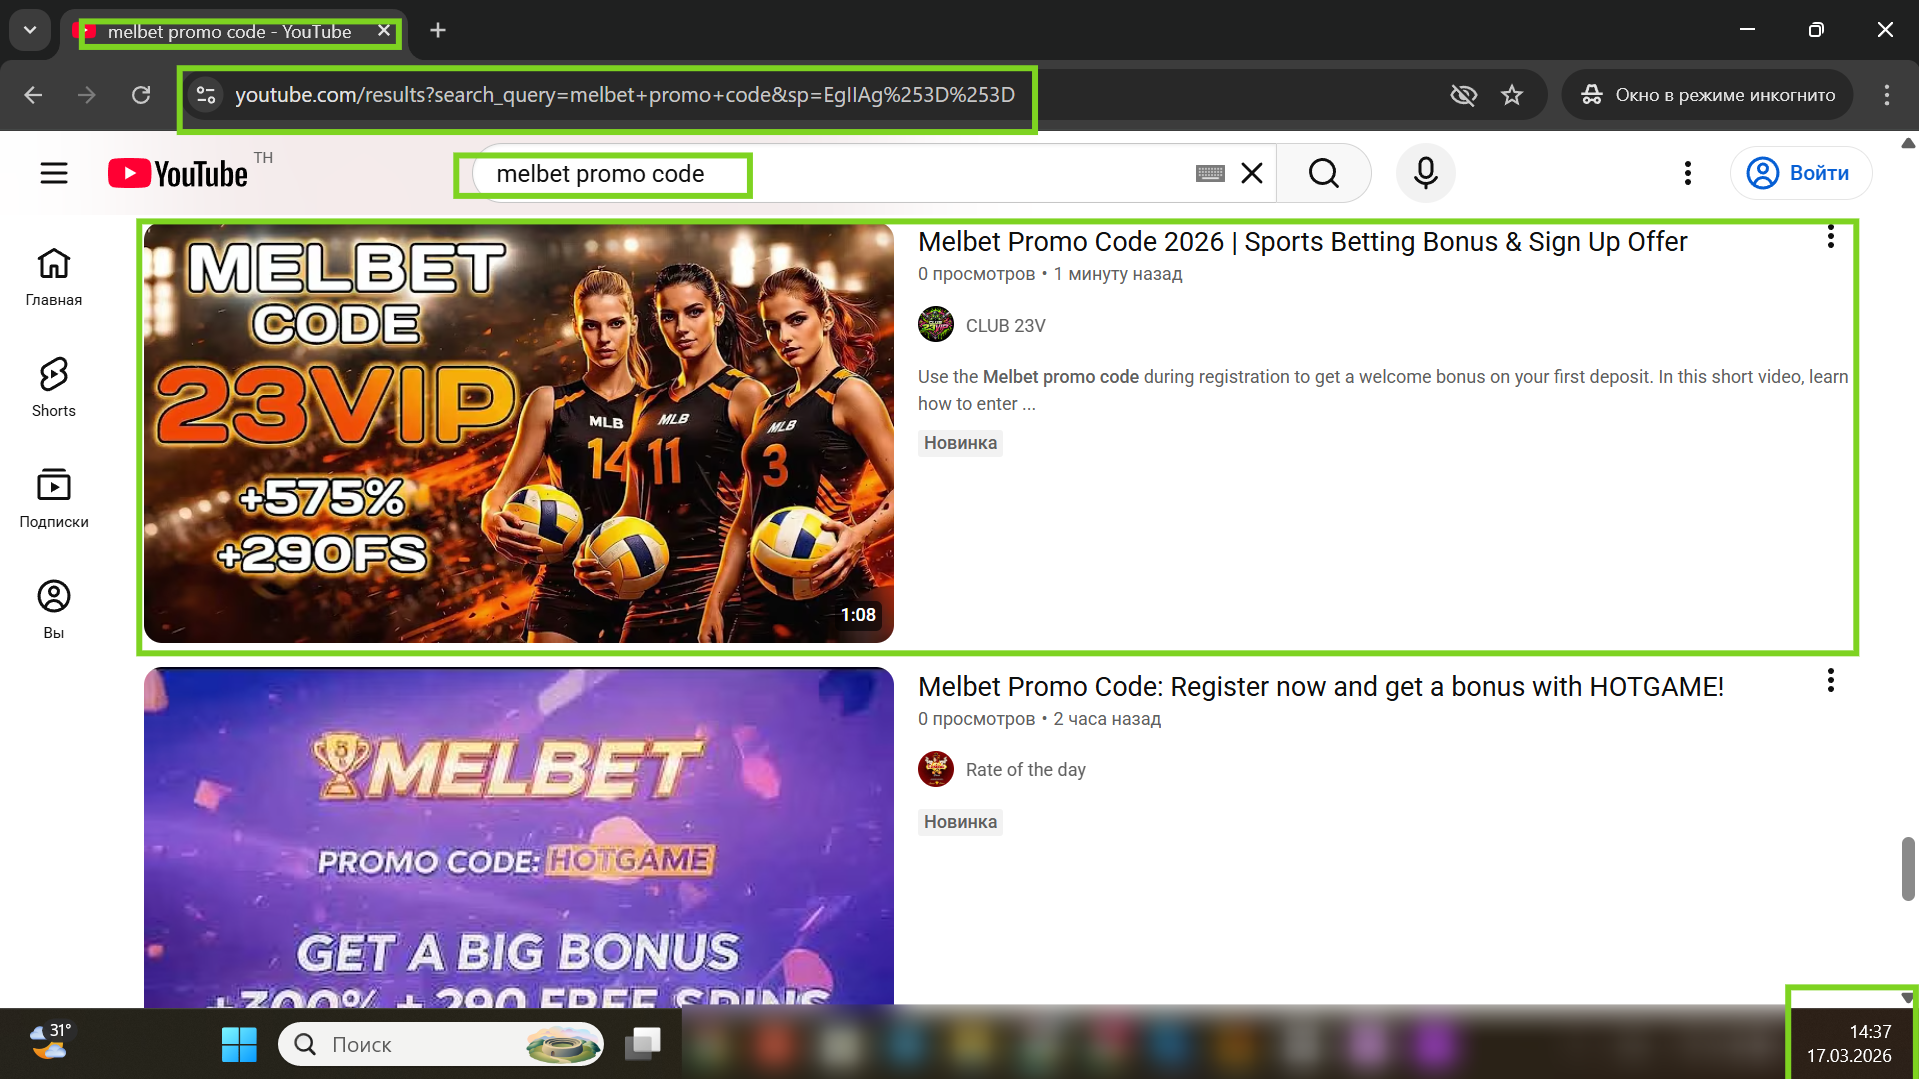Go to YouTube home via logo
Screen dimensions: 1919x1079
tap(178, 173)
